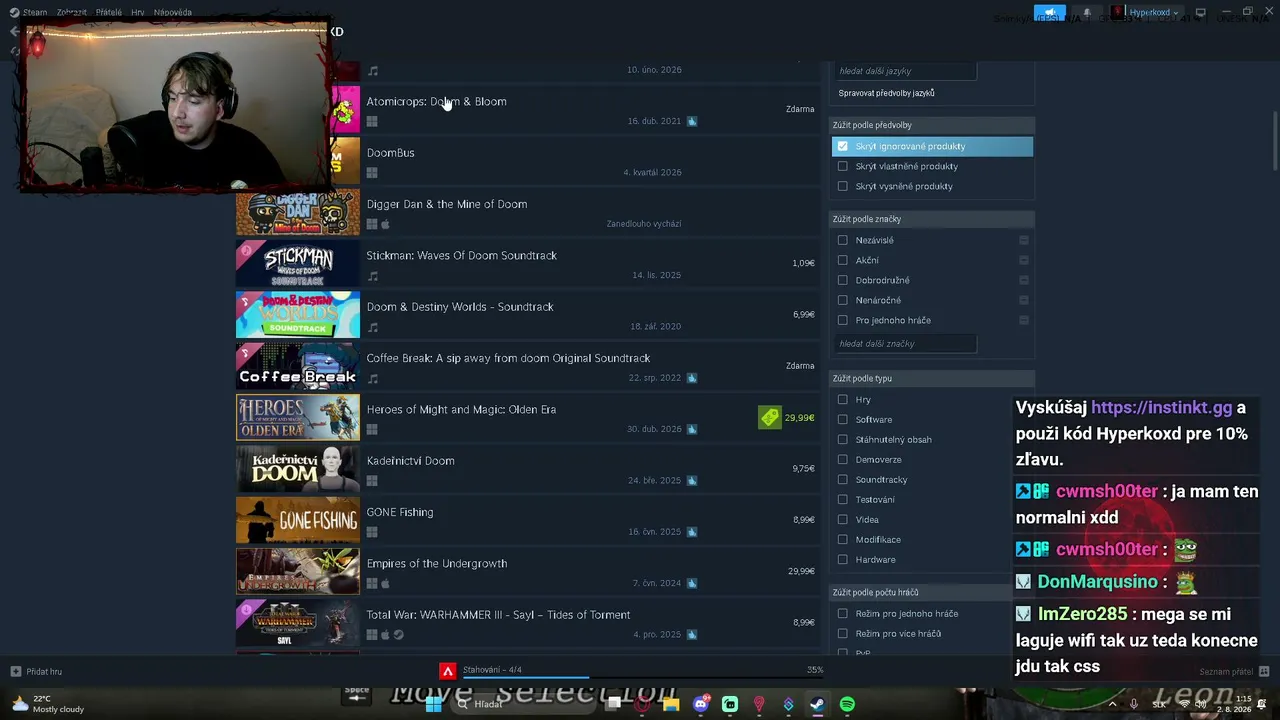Open File Explorer from taskbar
Screen dimensions: 1280x720
pyautogui.click(x=670, y=704)
